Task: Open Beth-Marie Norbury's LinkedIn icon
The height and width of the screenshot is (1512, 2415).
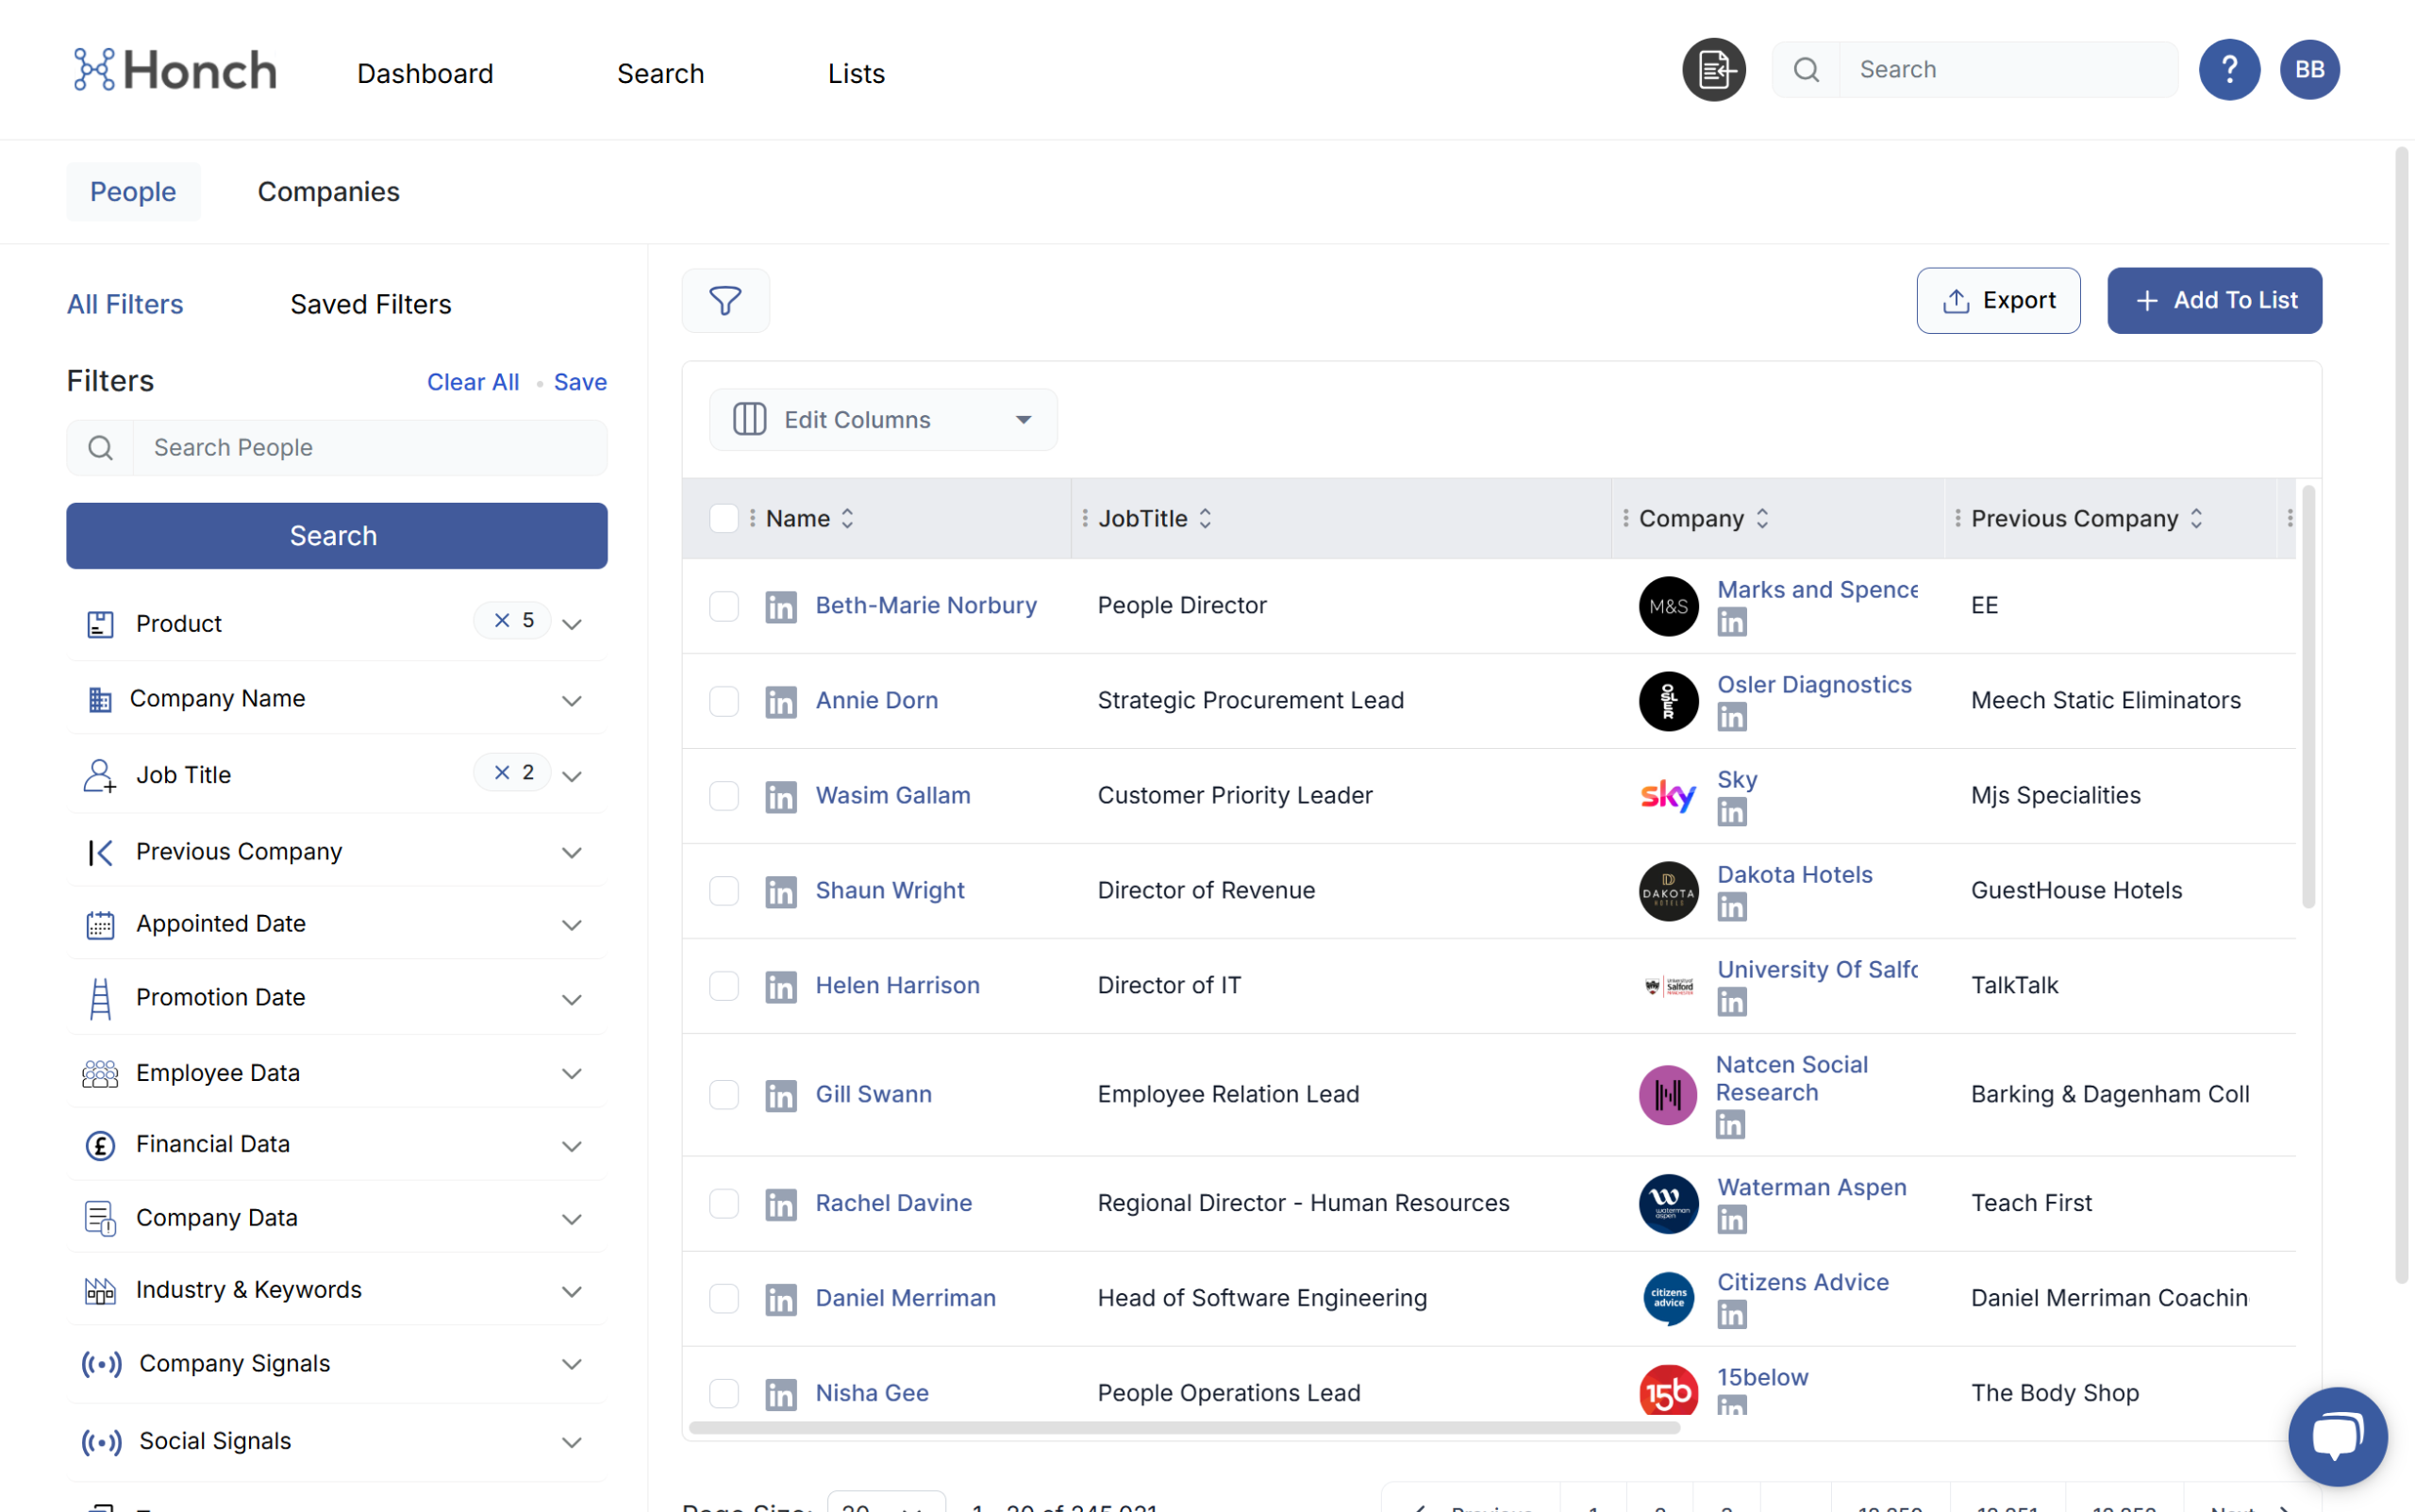Action: [780, 606]
